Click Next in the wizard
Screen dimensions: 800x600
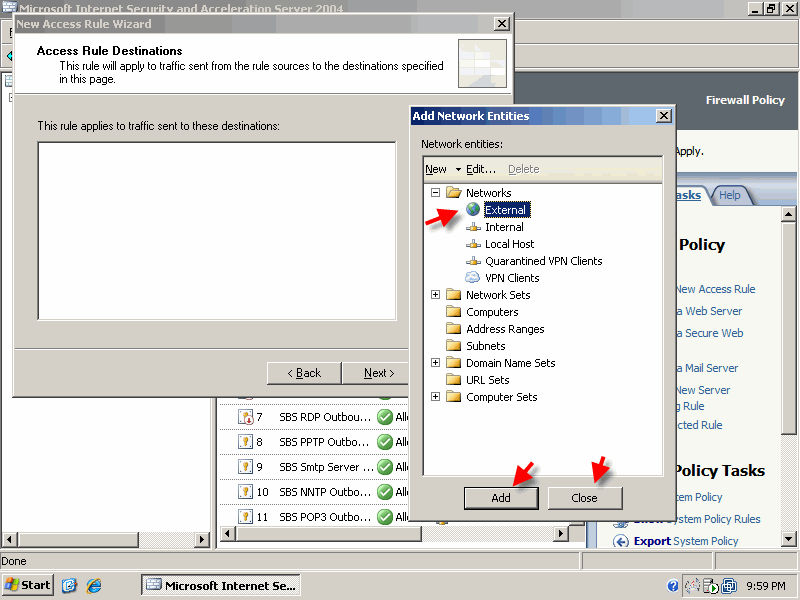click(x=378, y=373)
